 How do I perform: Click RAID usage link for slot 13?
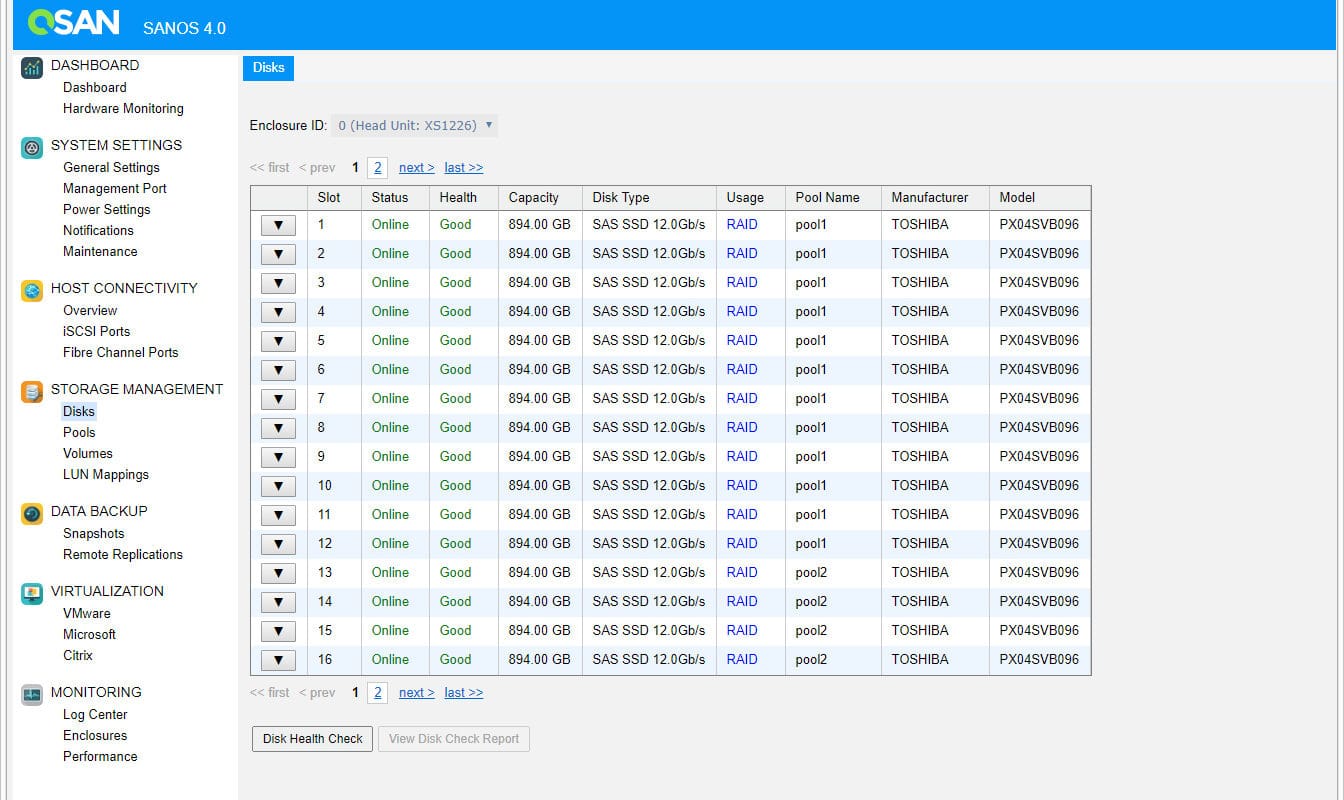[x=742, y=572]
